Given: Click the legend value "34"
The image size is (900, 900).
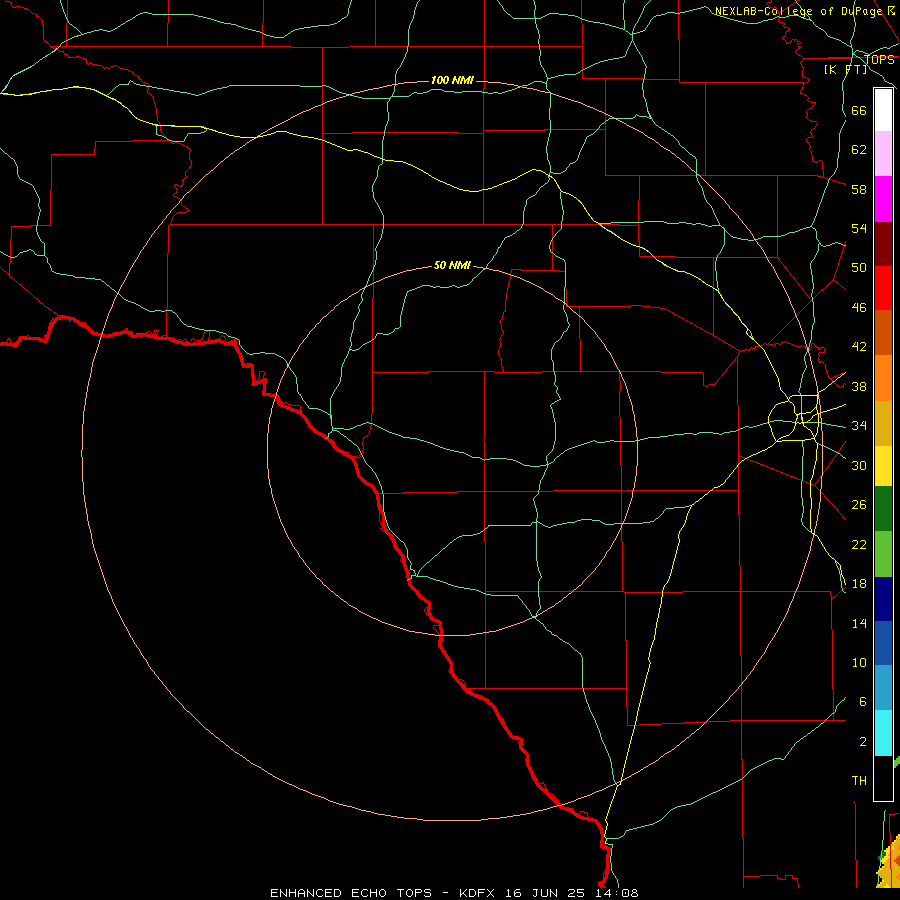Looking at the screenshot, I should [x=859, y=426].
